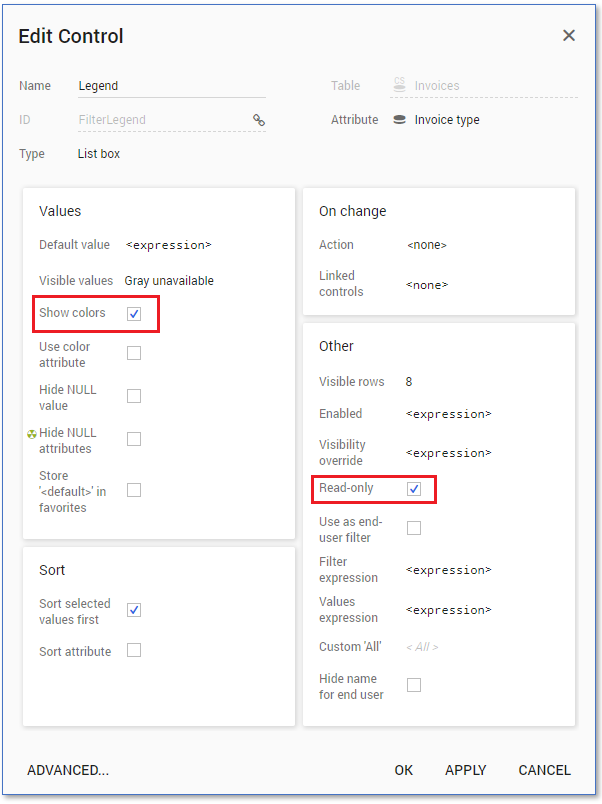Click the Invoices table icon
Viewport: 602px width, 804px height.
399,86
